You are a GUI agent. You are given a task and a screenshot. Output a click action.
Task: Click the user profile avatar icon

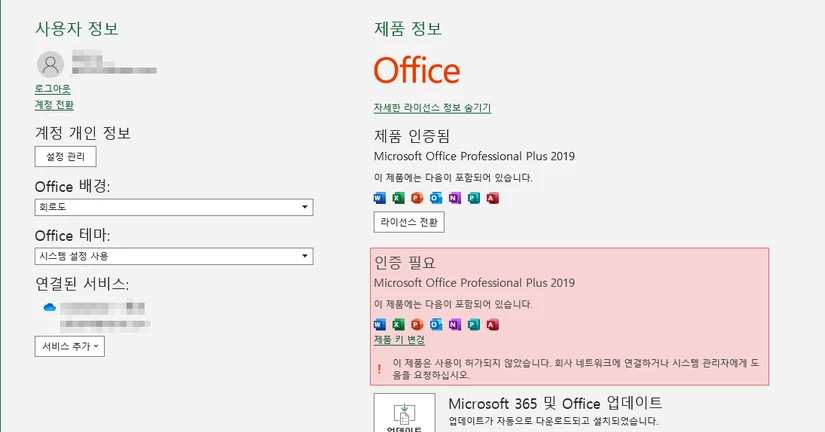pyautogui.click(x=51, y=64)
